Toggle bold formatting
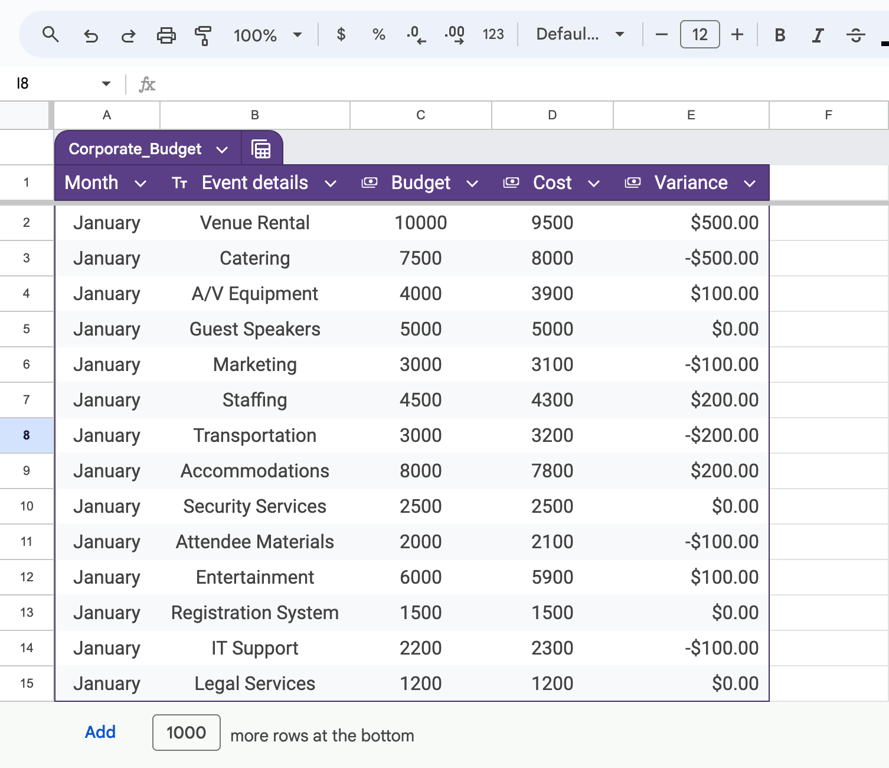 [x=780, y=35]
